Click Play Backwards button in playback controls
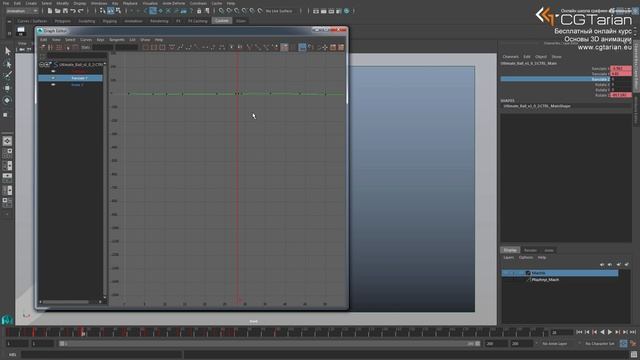The image size is (640, 360). 602,332
